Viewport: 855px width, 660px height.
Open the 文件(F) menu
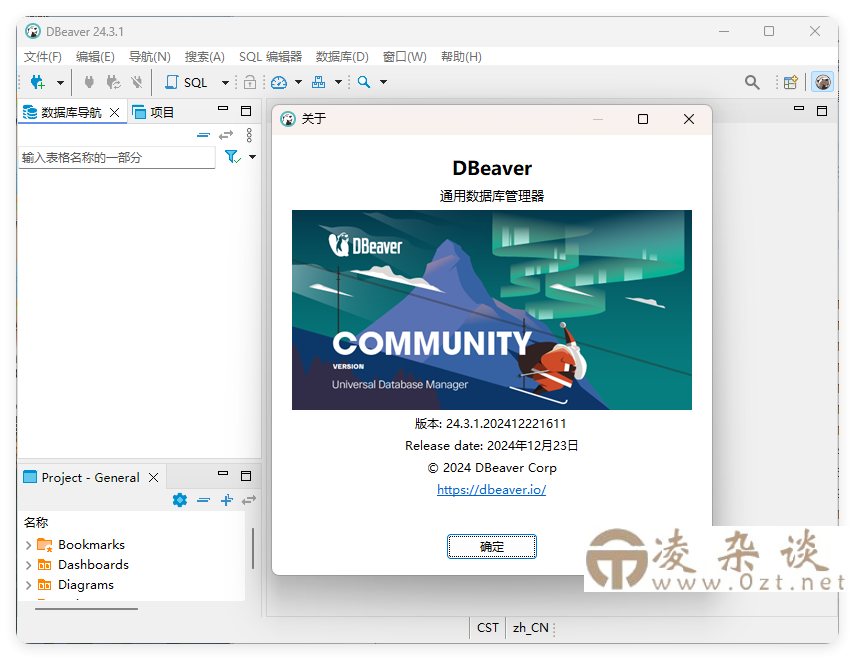[43, 57]
